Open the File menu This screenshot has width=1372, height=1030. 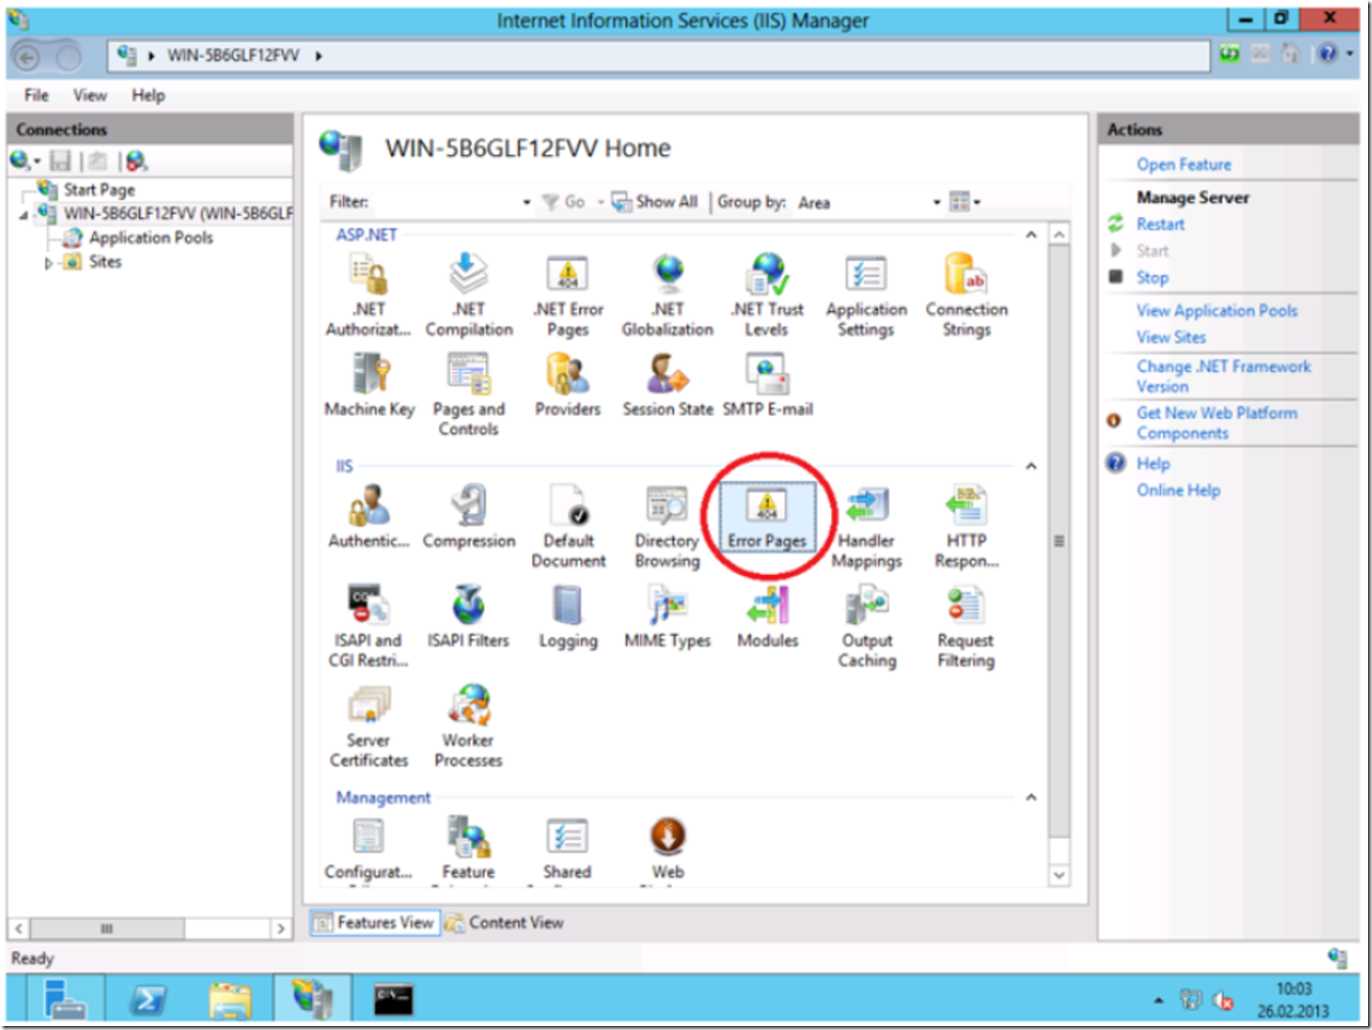tap(36, 95)
